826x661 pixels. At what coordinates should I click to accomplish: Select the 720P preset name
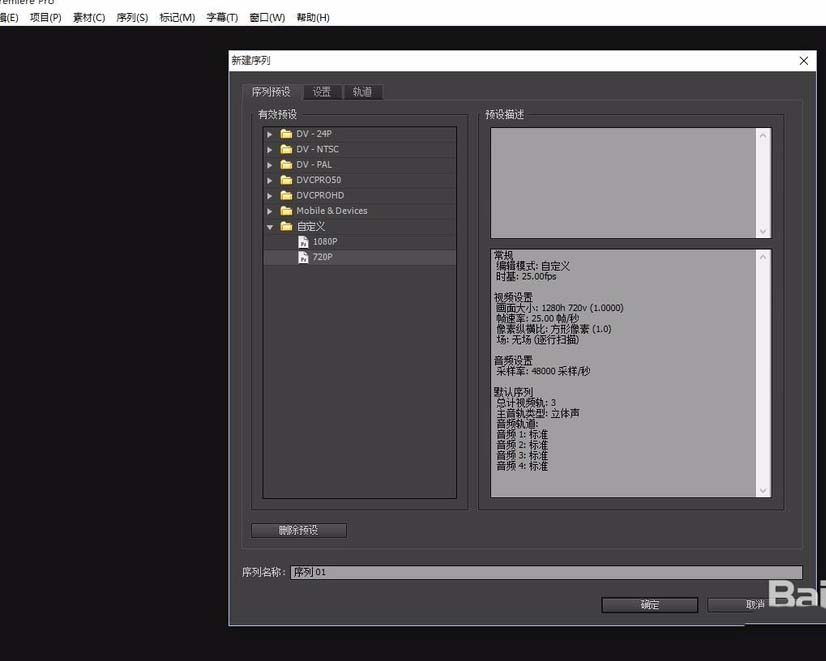[x=322, y=256]
